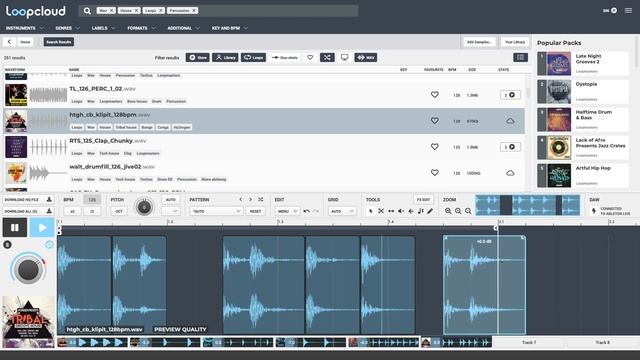The width and height of the screenshot is (640, 360).
Task: Toggle the solo S button
Action: (7, 245)
